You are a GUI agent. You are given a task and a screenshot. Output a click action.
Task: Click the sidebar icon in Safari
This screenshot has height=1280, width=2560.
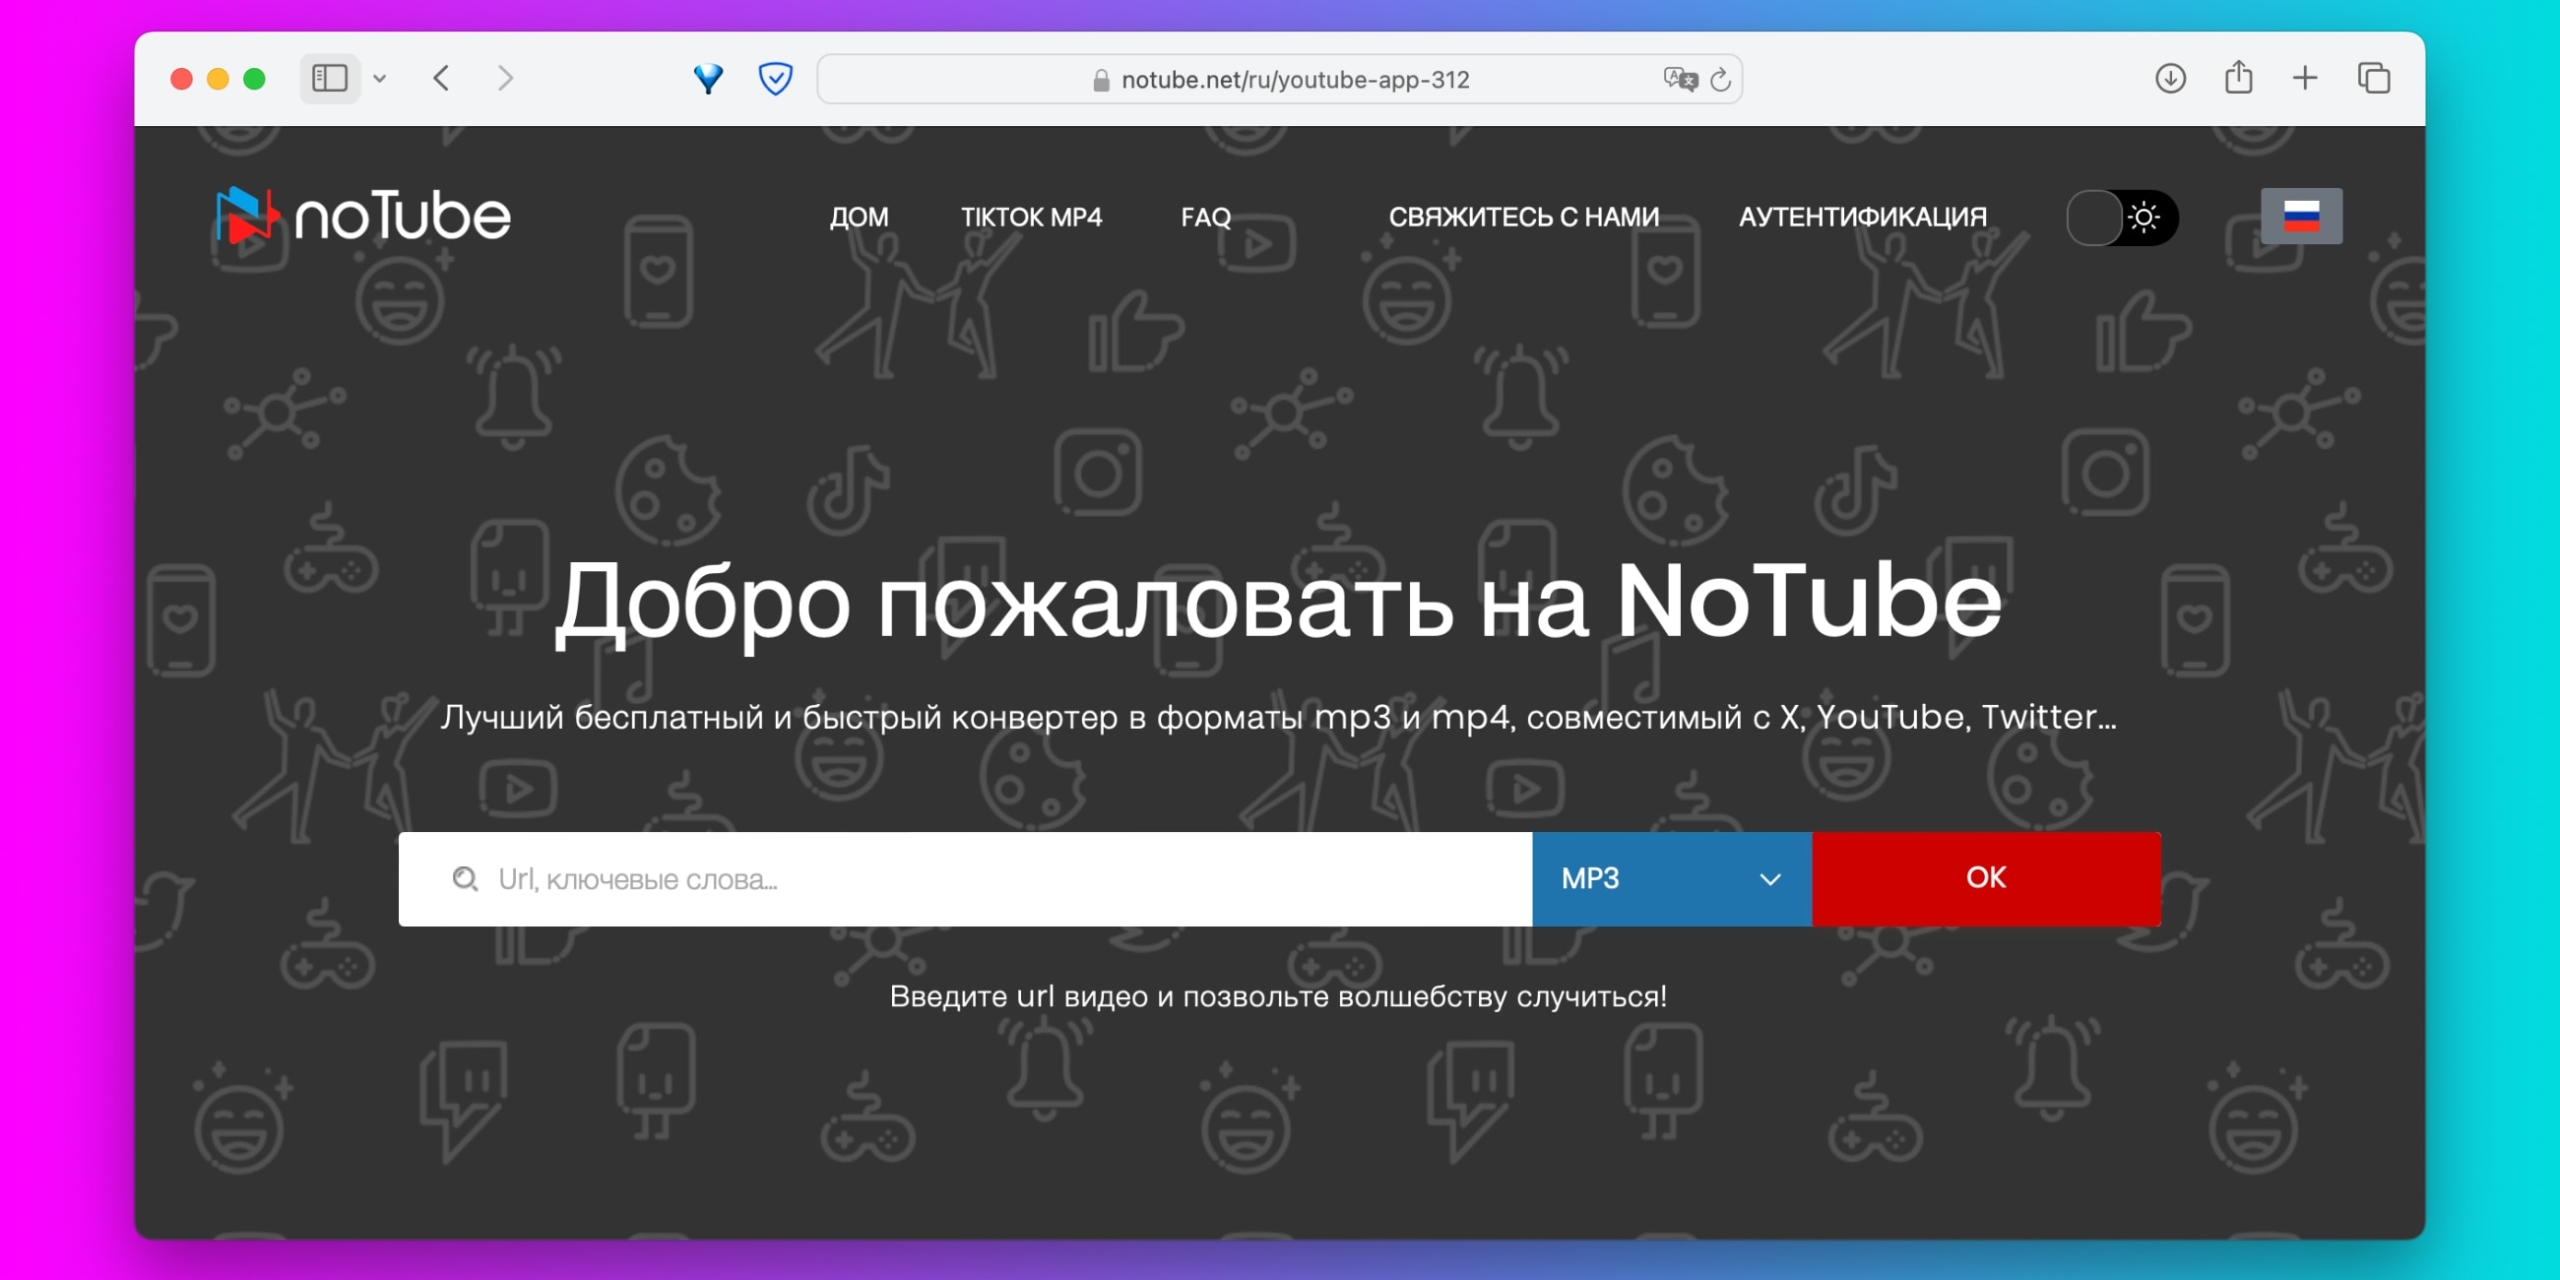click(x=328, y=78)
